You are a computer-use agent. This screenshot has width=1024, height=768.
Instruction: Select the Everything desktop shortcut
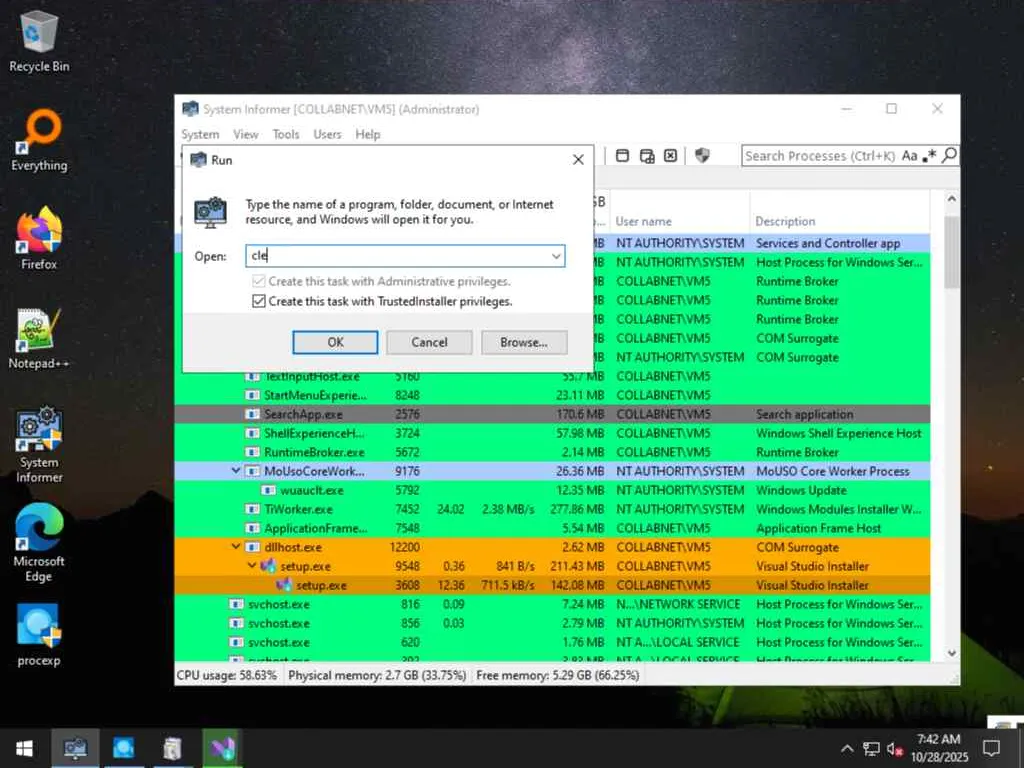[x=39, y=140]
